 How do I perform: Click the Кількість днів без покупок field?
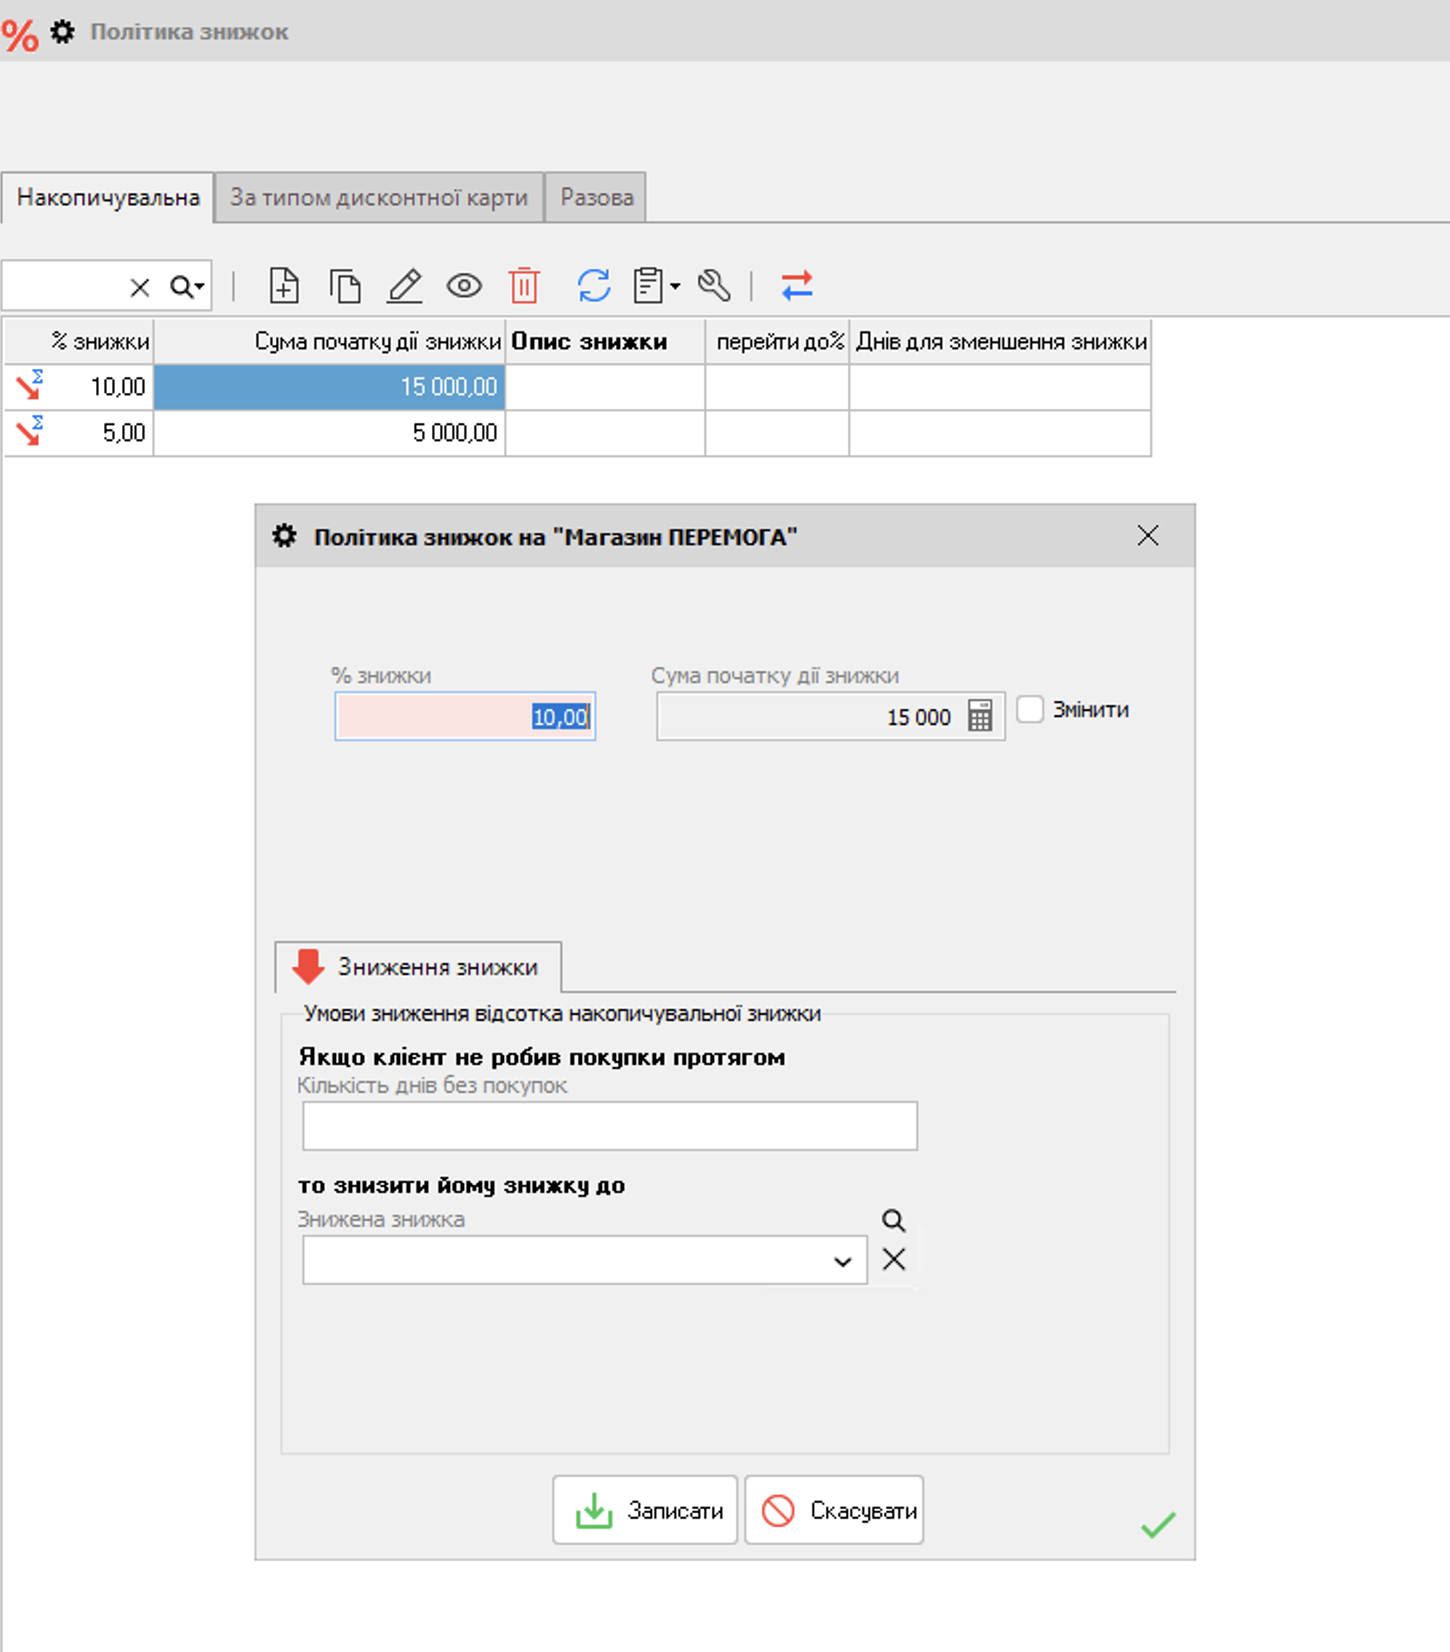(610, 1126)
